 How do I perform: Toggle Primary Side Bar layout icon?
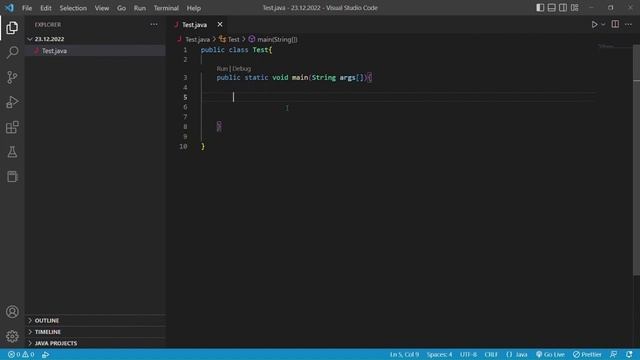(540, 8)
